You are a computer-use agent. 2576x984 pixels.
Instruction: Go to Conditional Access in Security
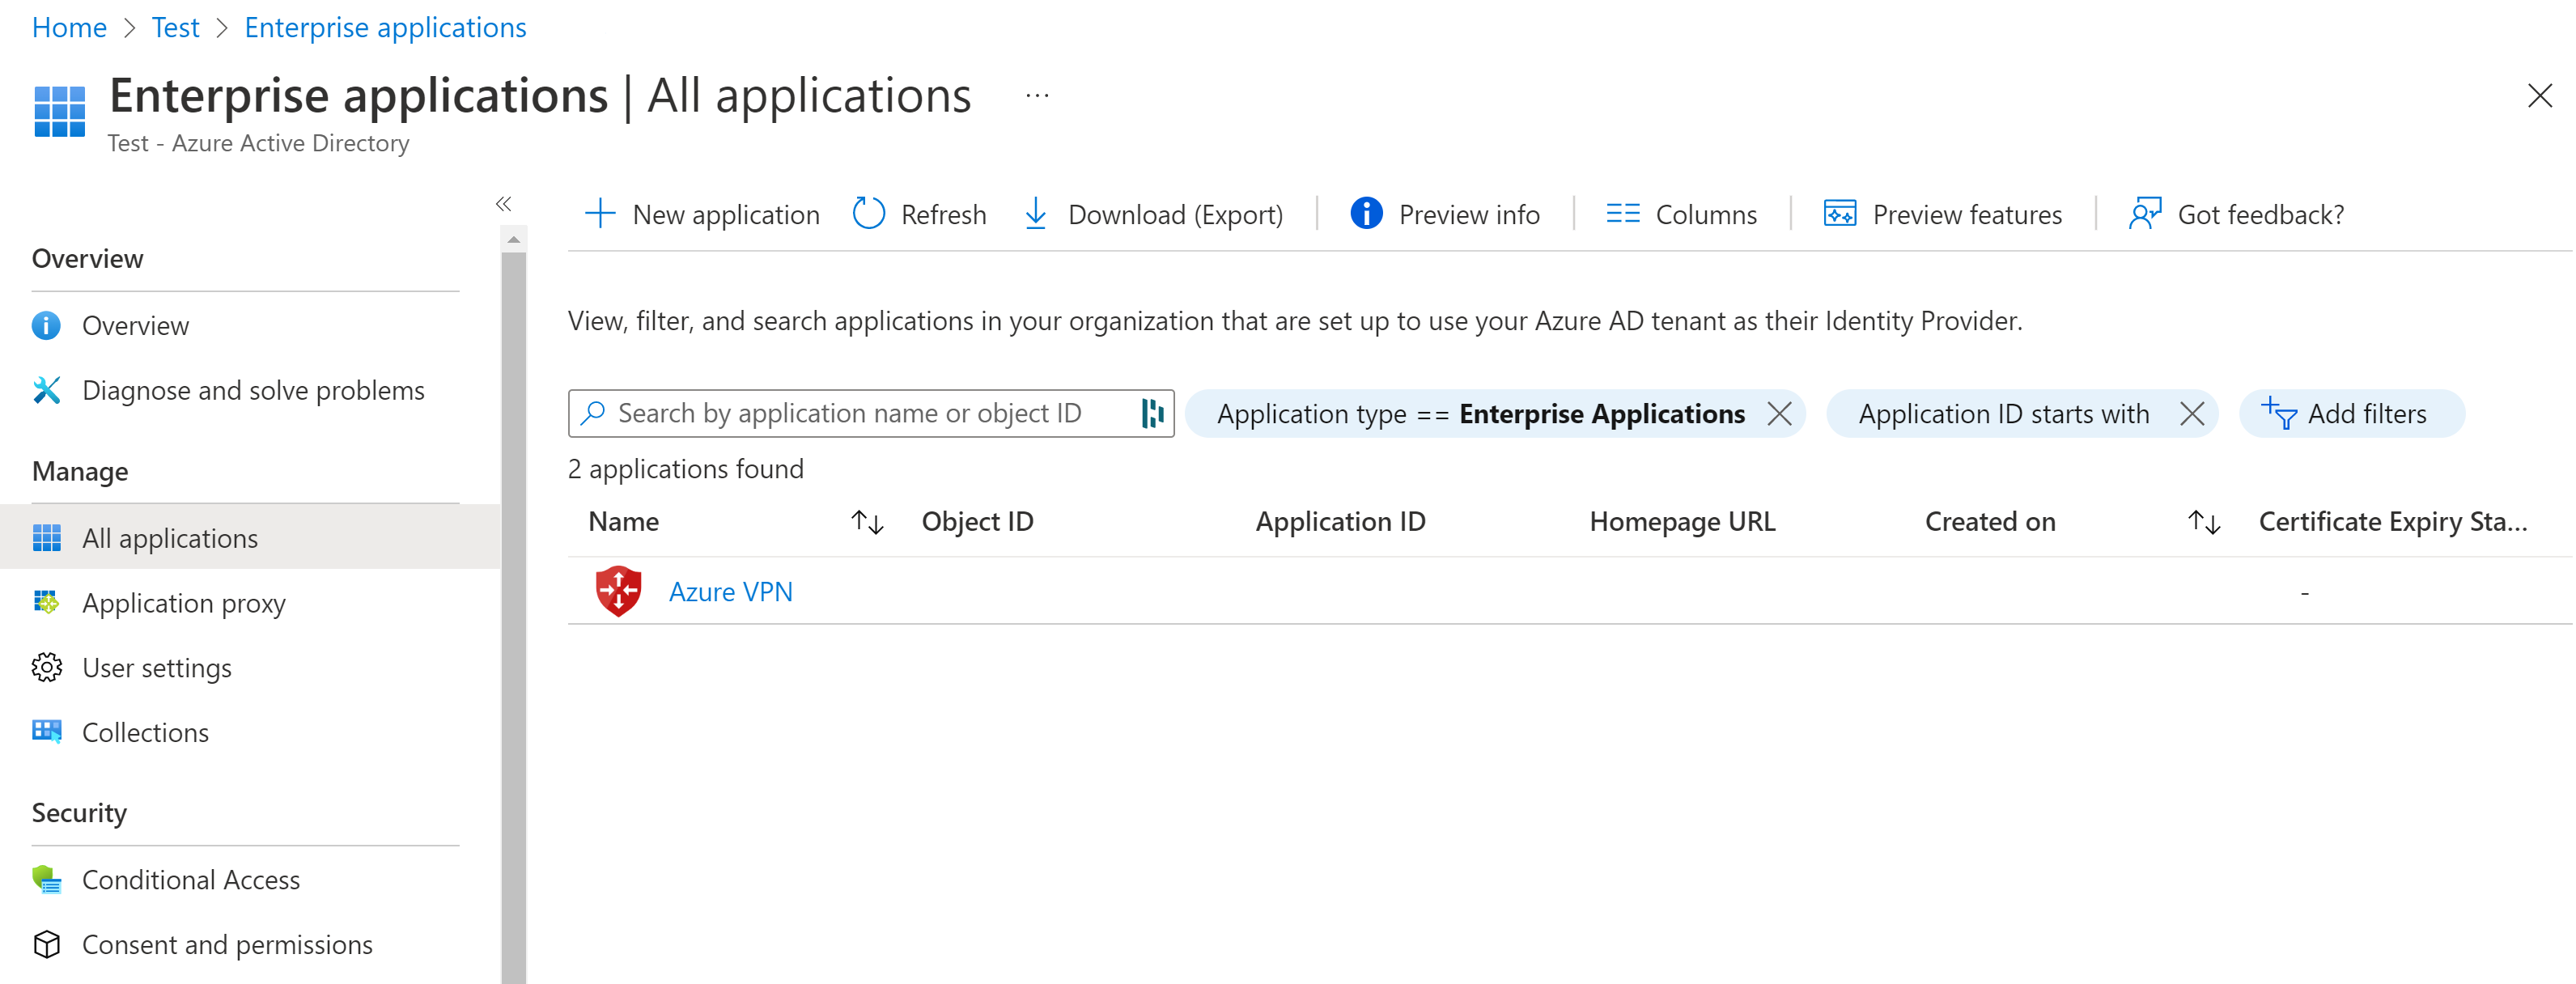click(x=190, y=880)
